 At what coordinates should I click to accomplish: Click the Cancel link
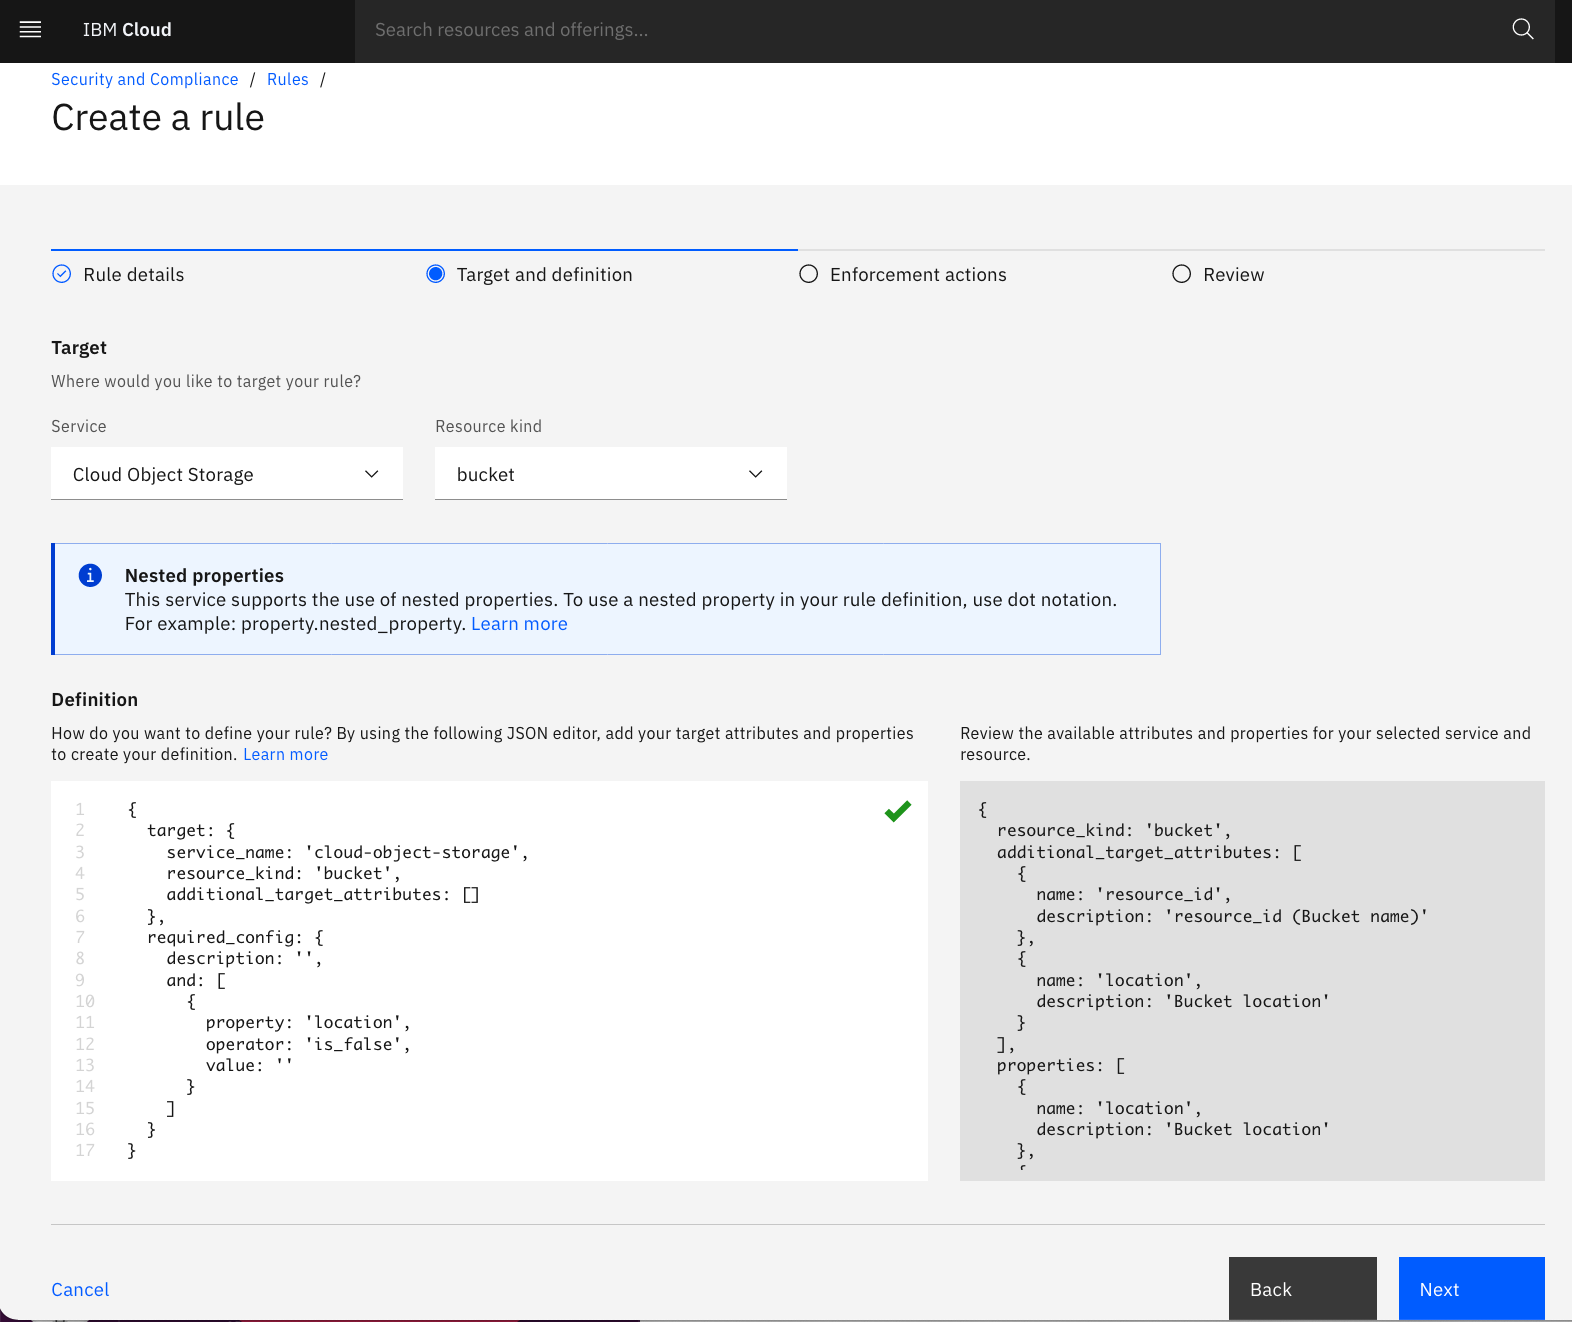(x=80, y=1290)
